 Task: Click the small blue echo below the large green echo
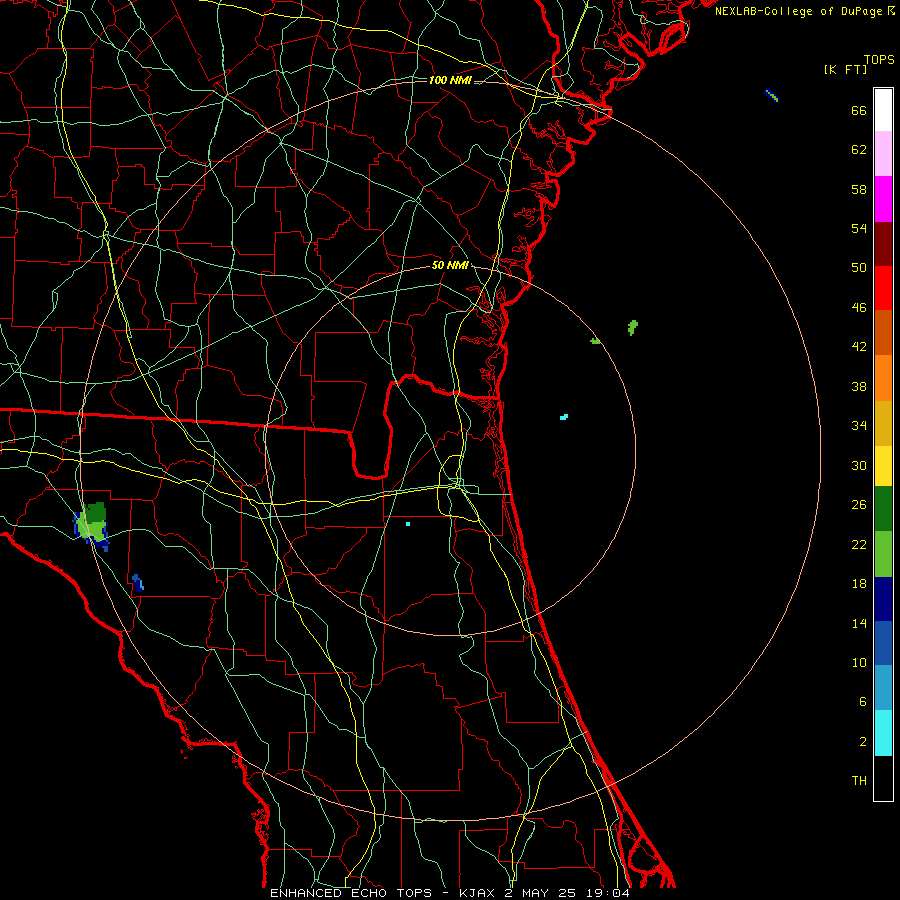(x=138, y=582)
